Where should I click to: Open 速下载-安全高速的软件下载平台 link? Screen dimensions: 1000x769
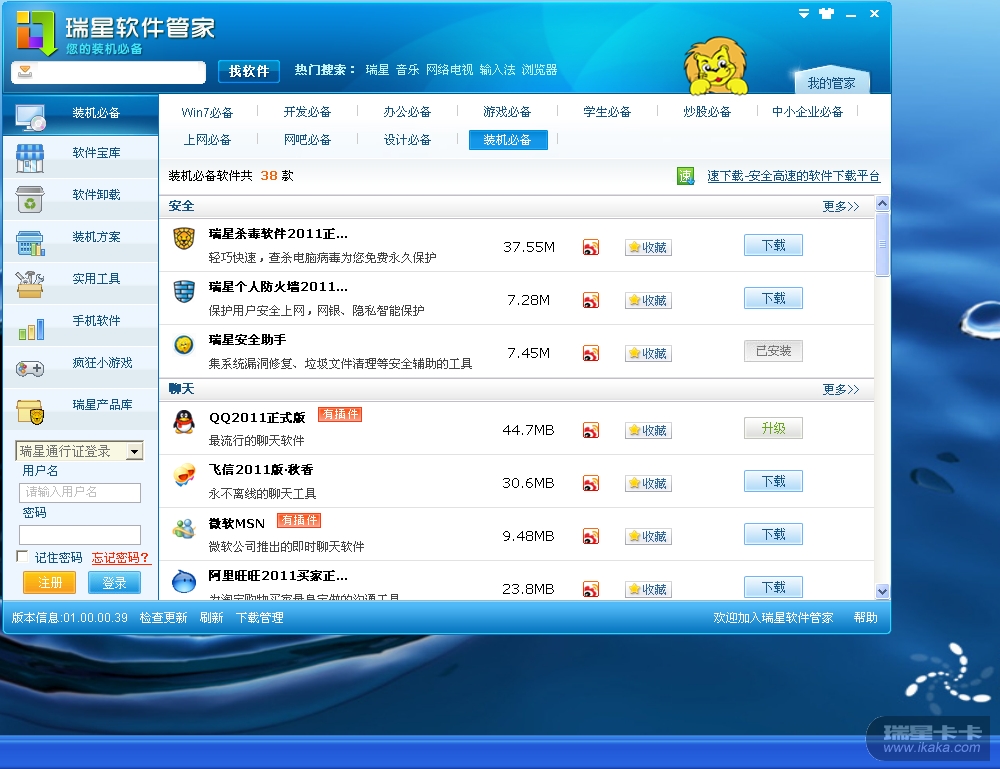[793, 176]
